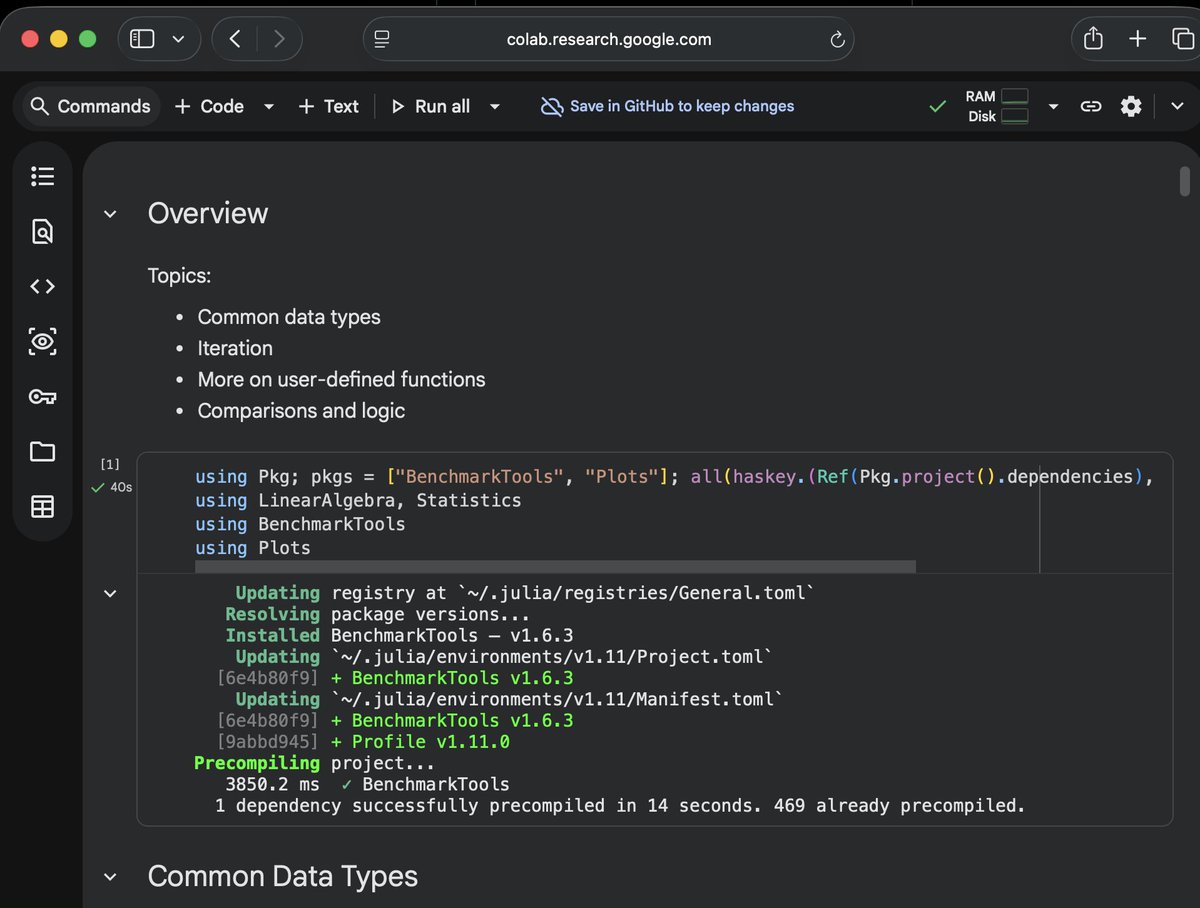The height and width of the screenshot is (908, 1200).
Task: Open the Secrets key icon
Action: point(42,397)
